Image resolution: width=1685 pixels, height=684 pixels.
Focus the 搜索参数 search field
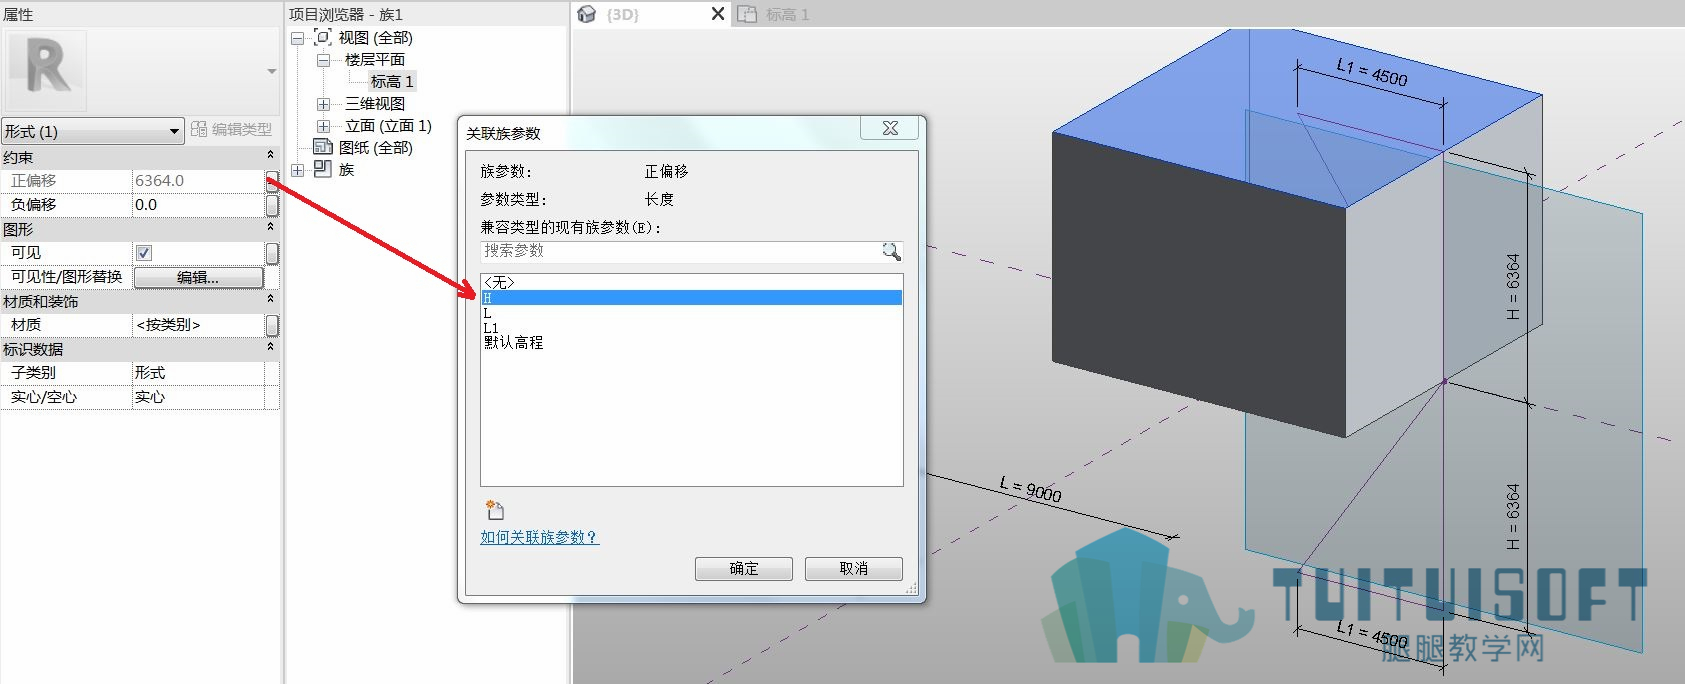point(680,251)
